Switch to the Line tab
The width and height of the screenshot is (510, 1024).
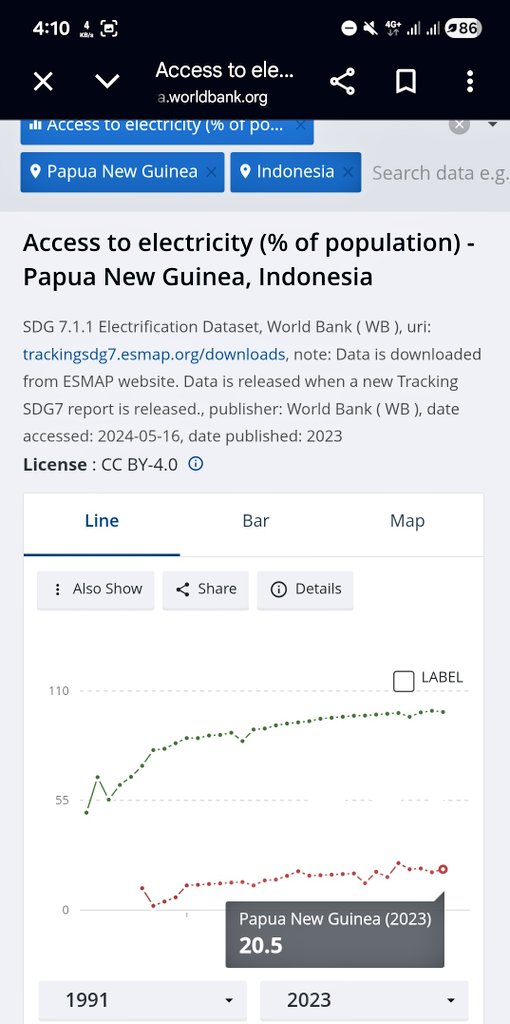pos(102,521)
